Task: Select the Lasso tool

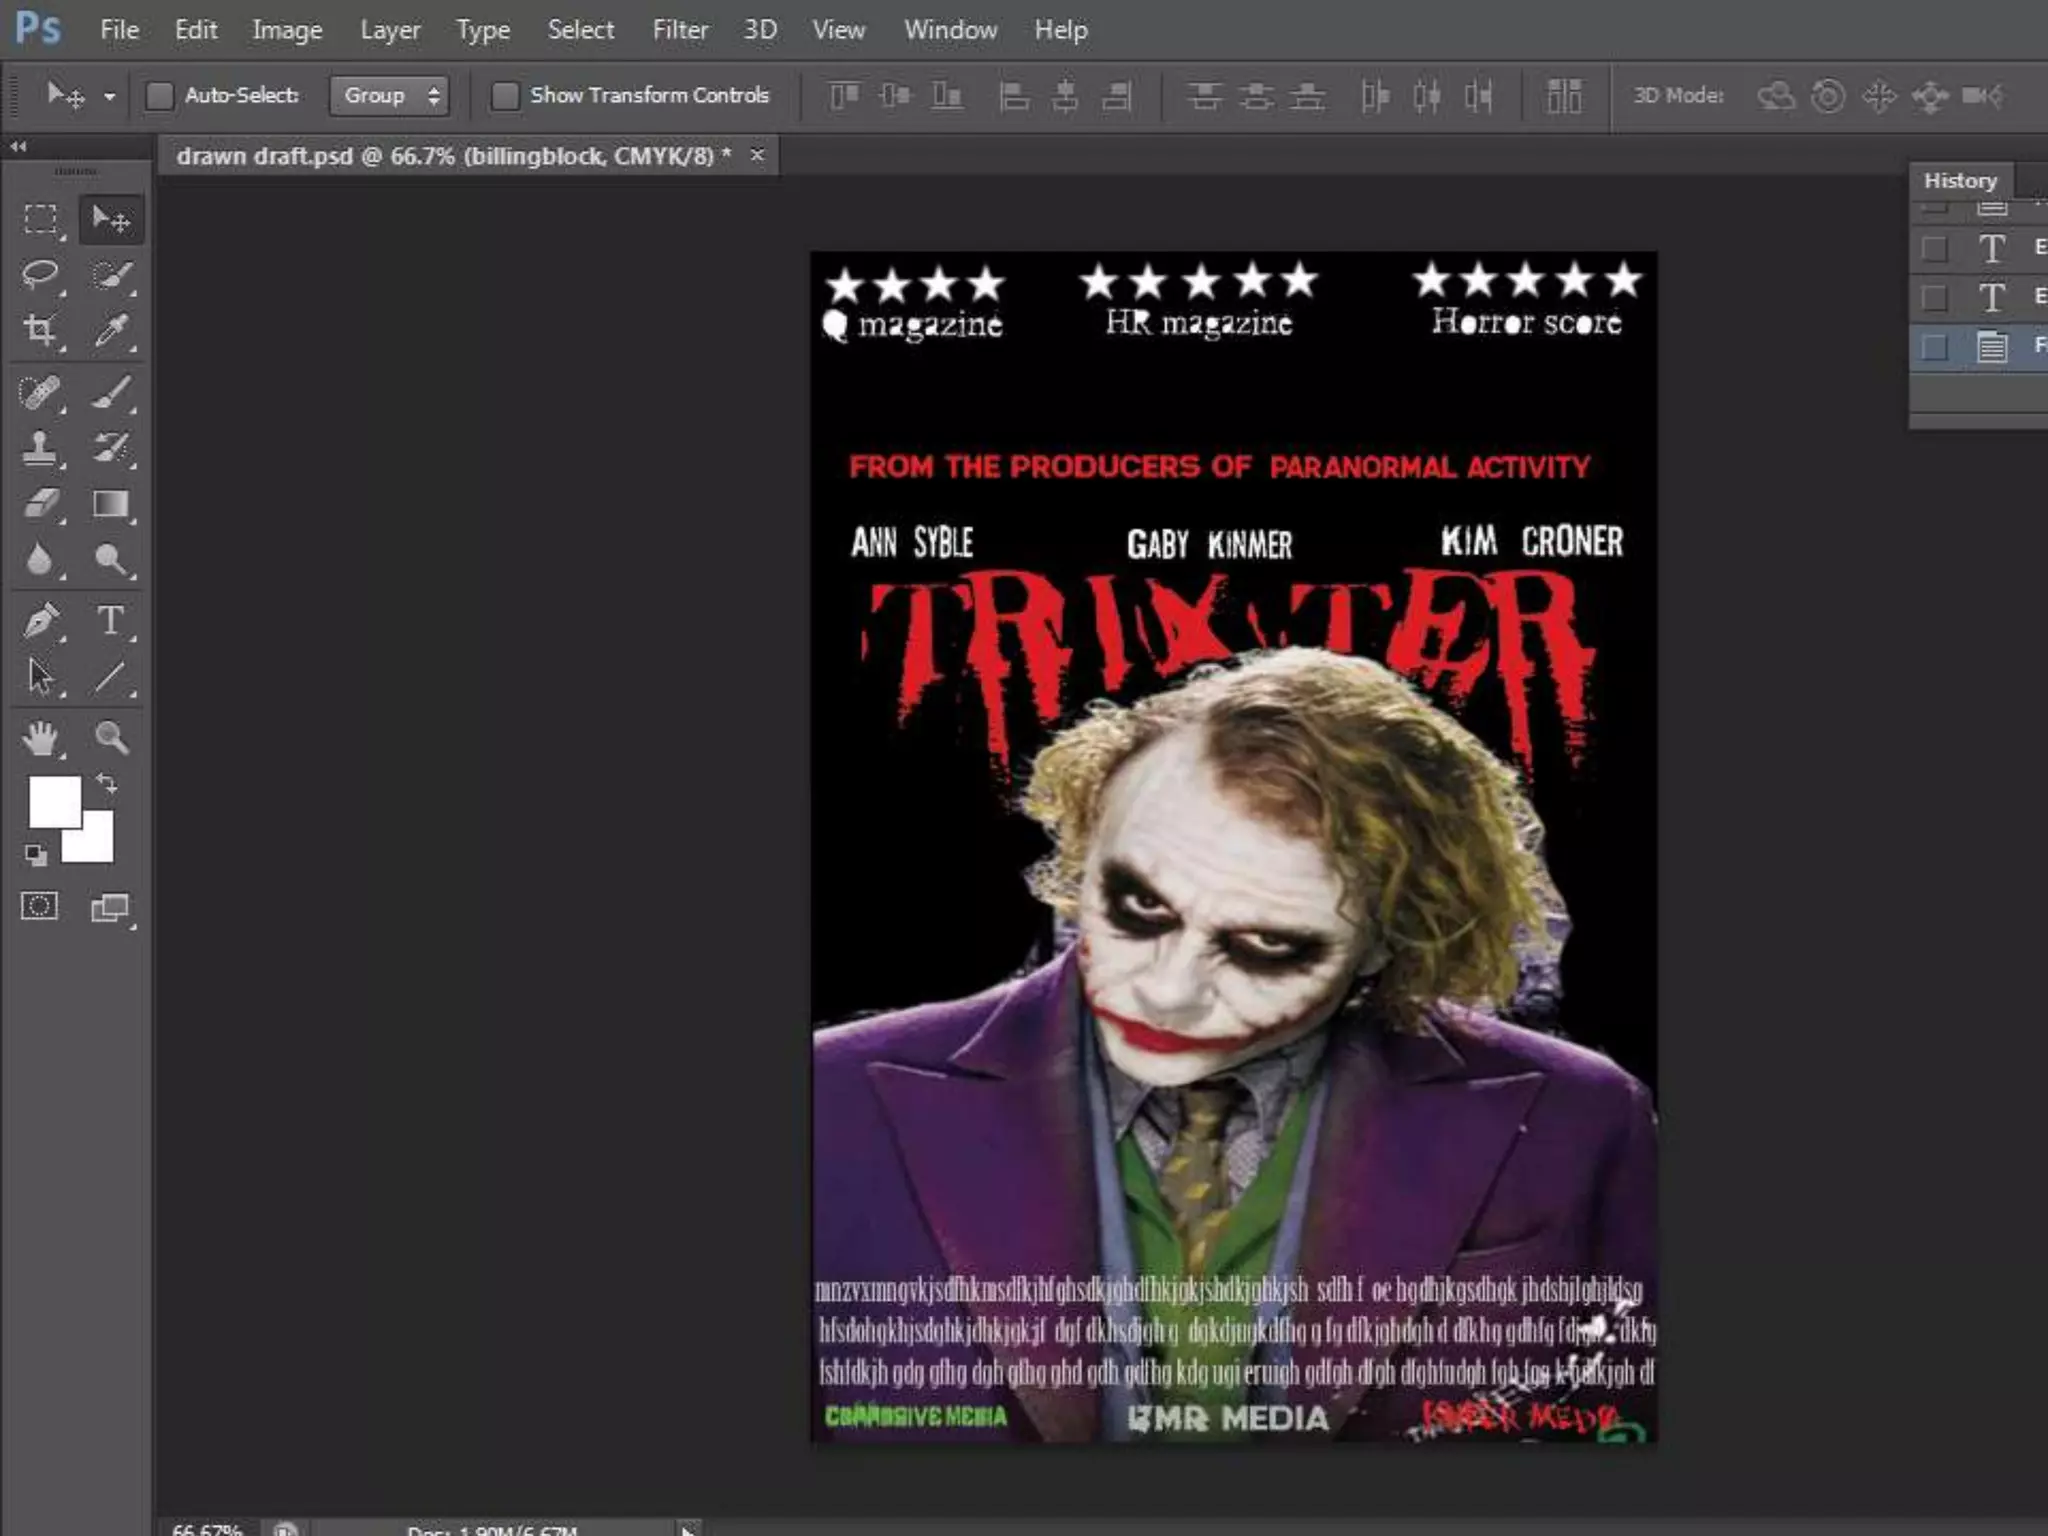Action: tap(40, 274)
